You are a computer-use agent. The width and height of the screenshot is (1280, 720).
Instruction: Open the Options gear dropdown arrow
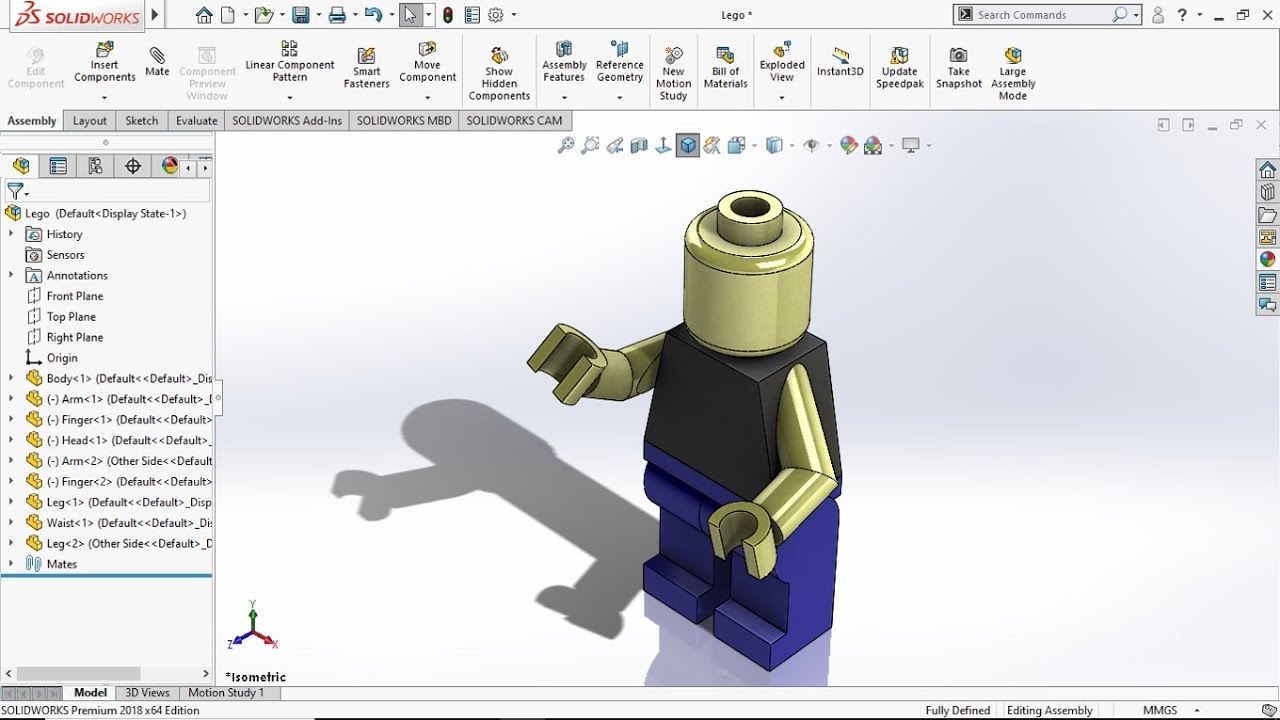point(514,15)
